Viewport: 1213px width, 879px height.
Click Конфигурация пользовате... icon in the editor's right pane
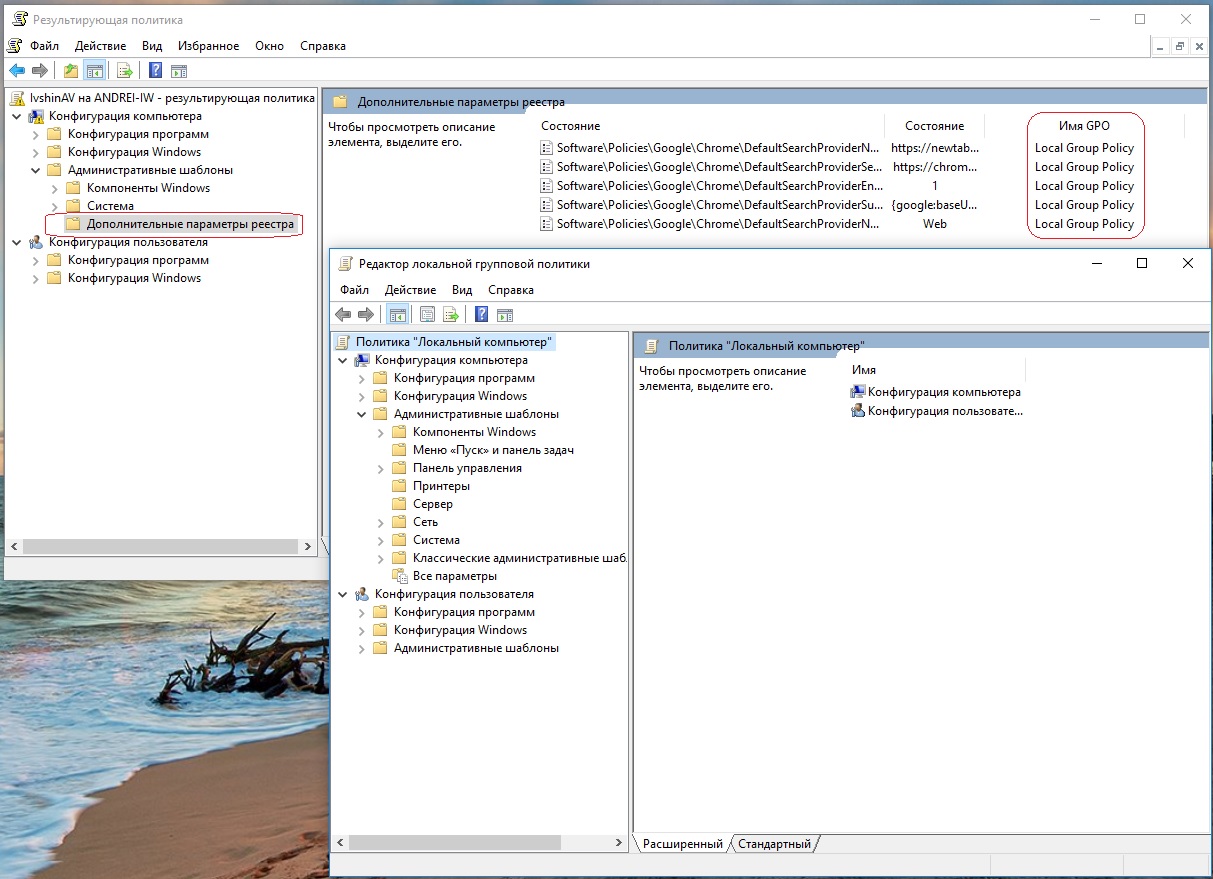(858, 411)
